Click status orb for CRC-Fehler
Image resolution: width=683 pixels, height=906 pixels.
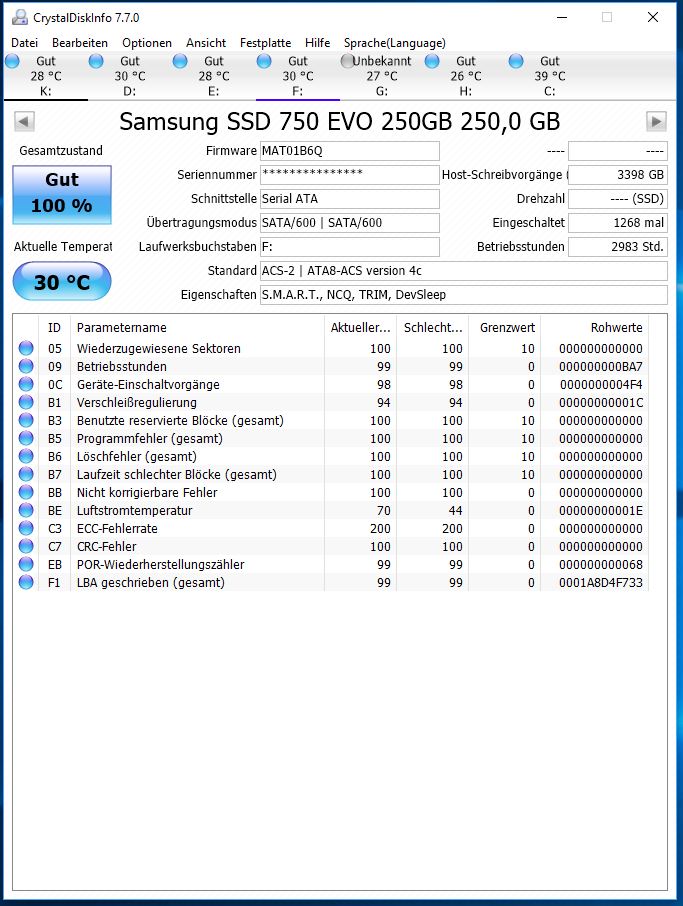(26, 545)
